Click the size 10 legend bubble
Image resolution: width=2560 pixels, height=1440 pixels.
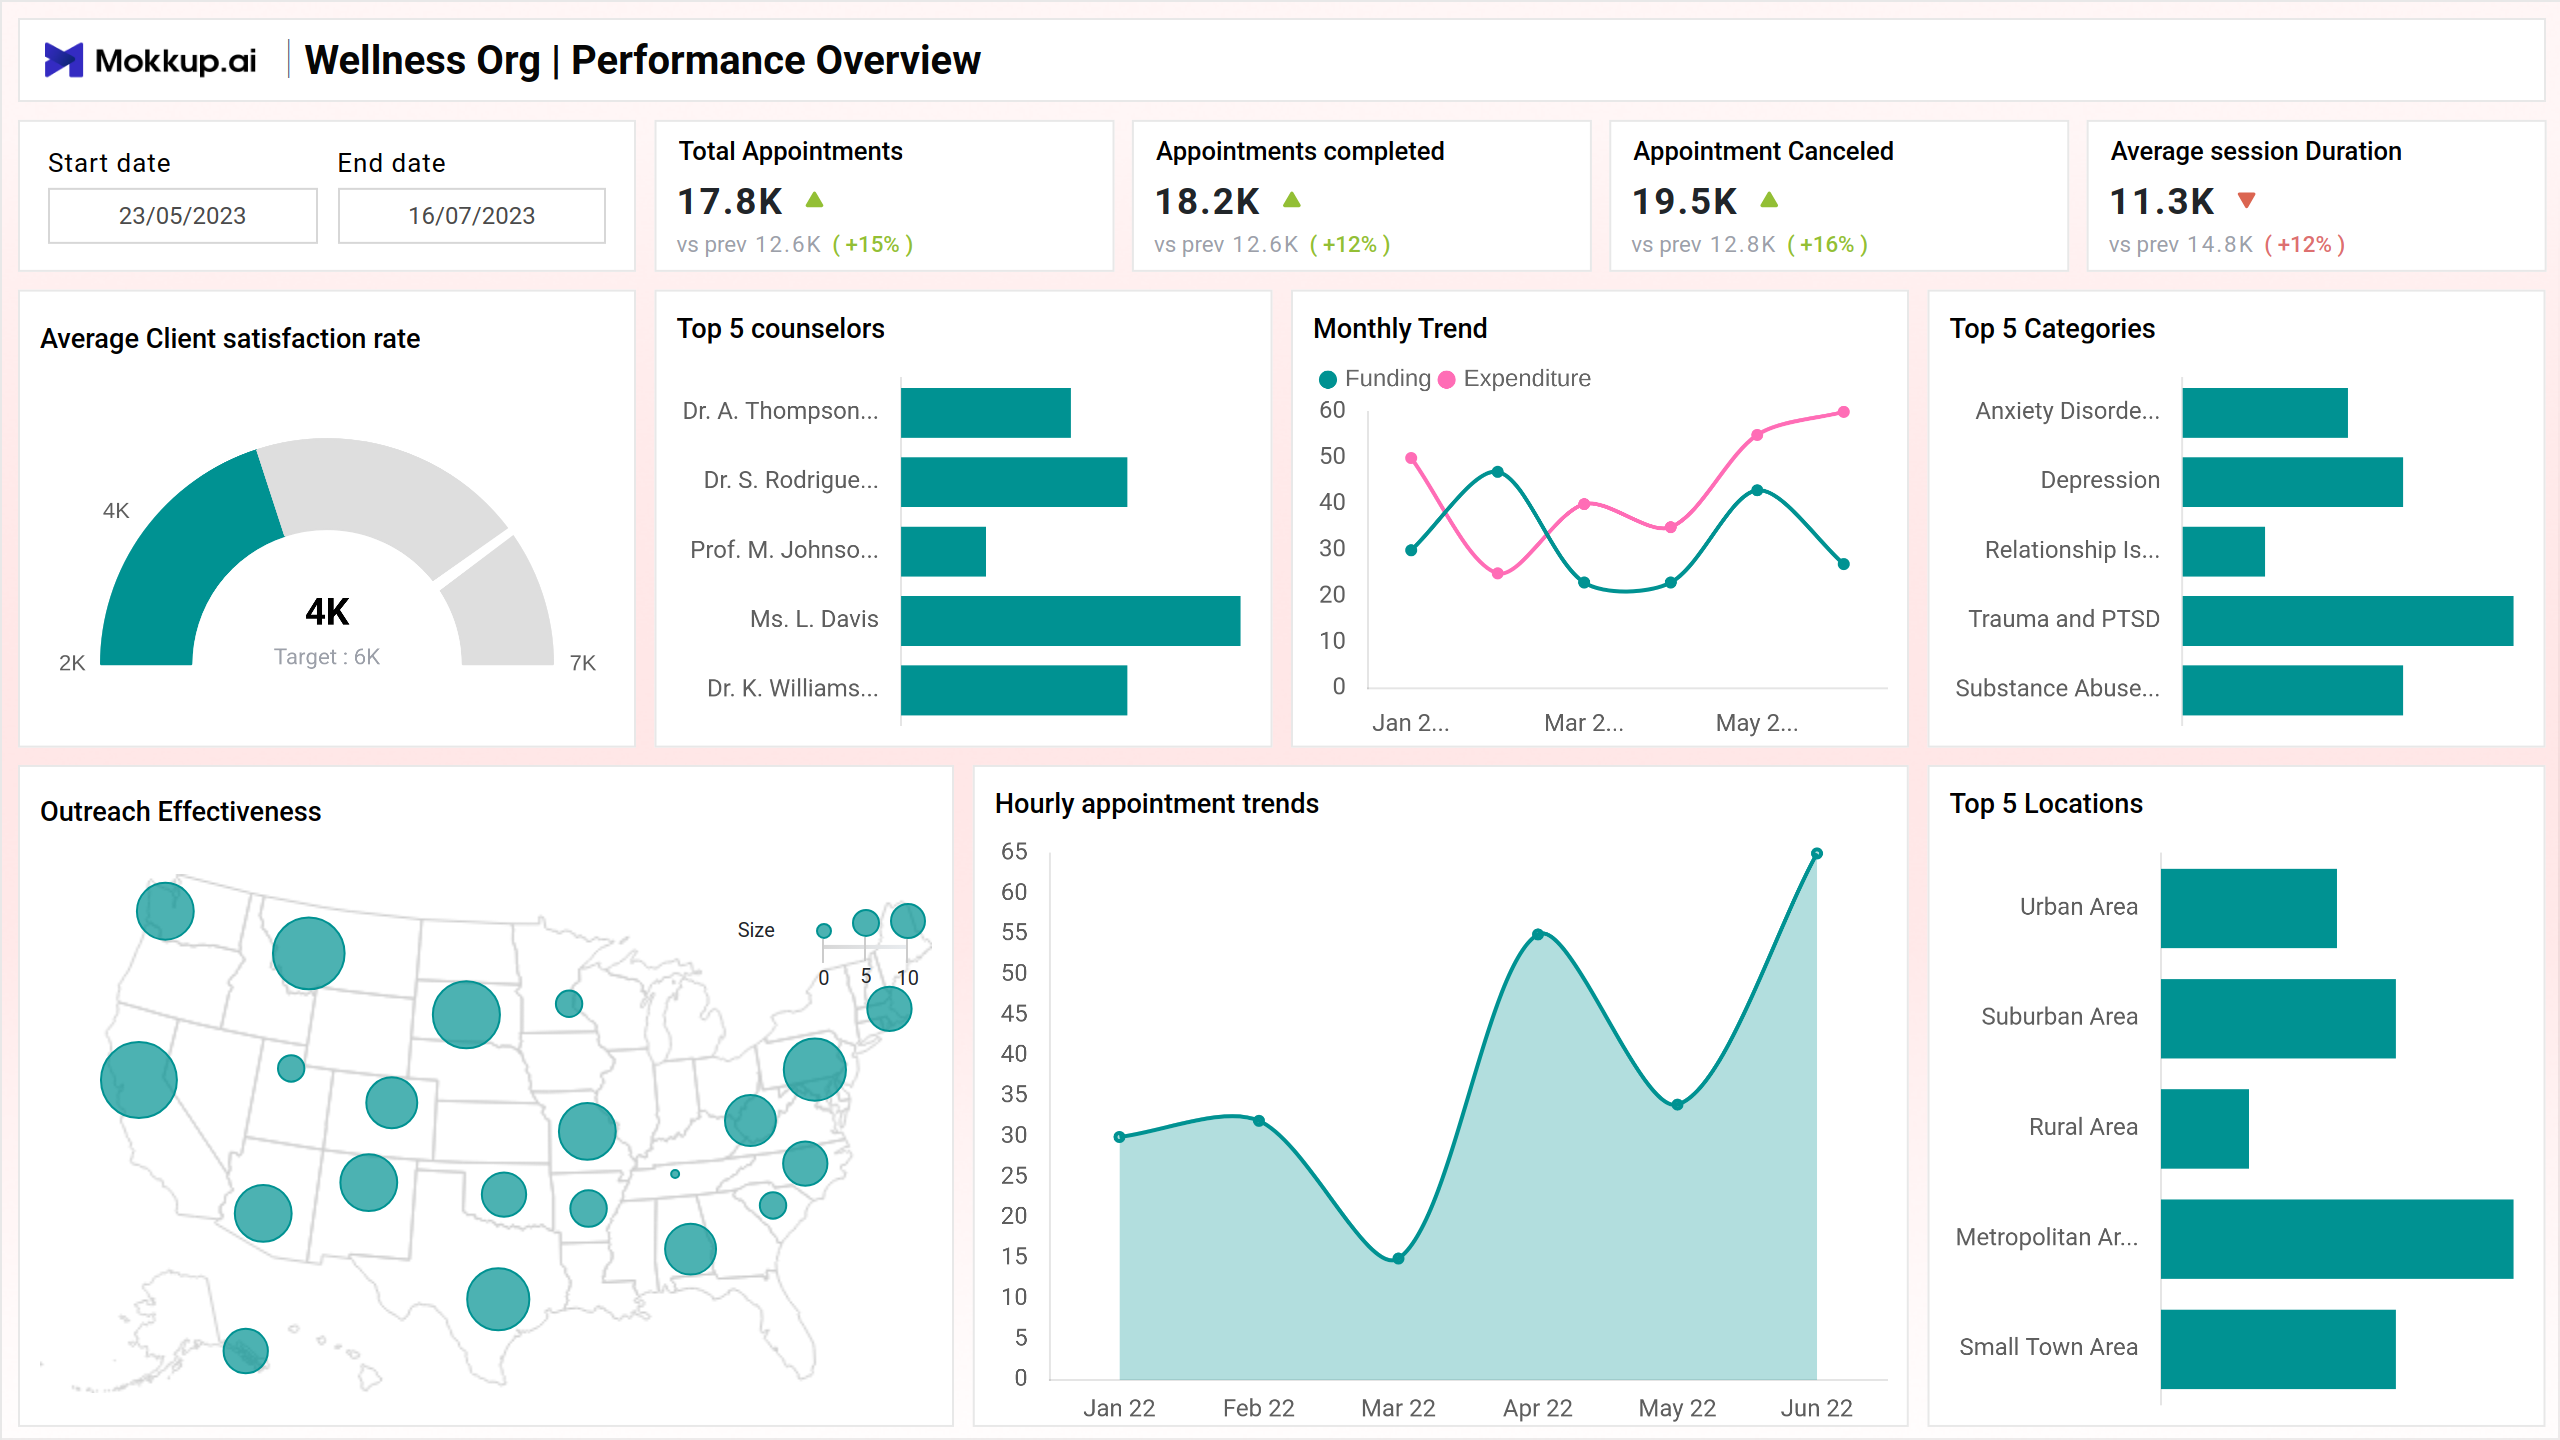908,920
